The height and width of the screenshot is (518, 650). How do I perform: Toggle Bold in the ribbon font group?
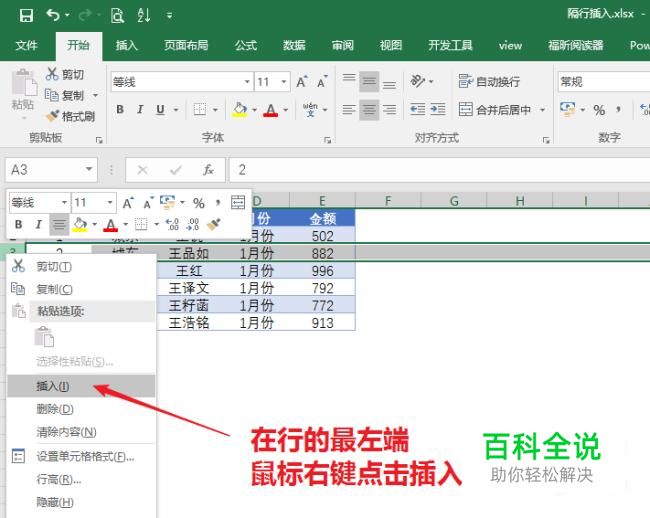tap(120, 109)
